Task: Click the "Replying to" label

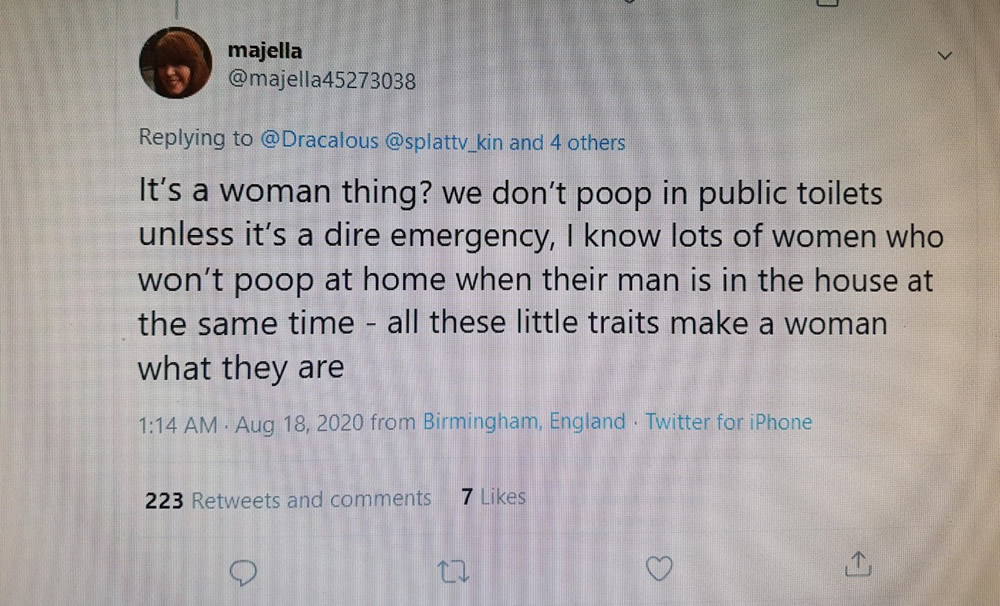Action: pyautogui.click(x=195, y=140)
